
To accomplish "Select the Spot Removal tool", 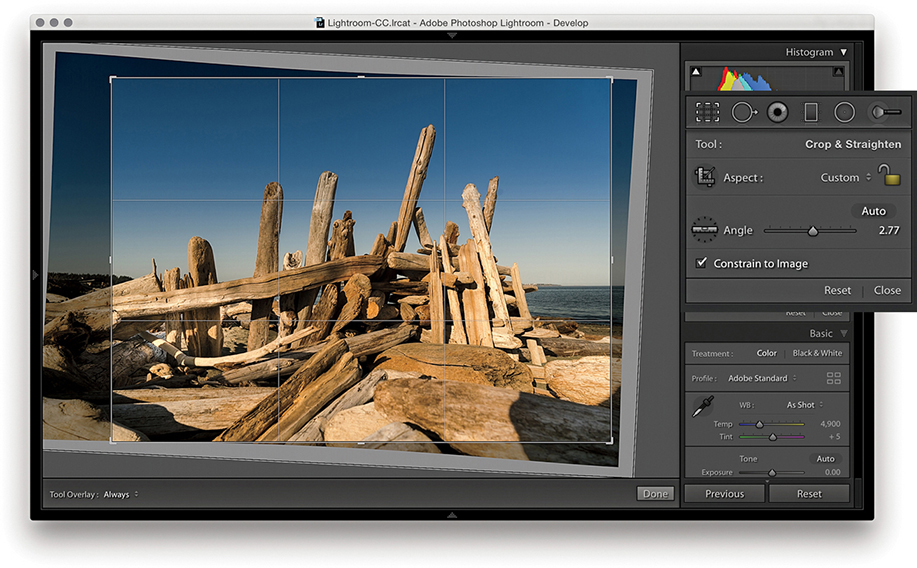I will tap(744, 112).
